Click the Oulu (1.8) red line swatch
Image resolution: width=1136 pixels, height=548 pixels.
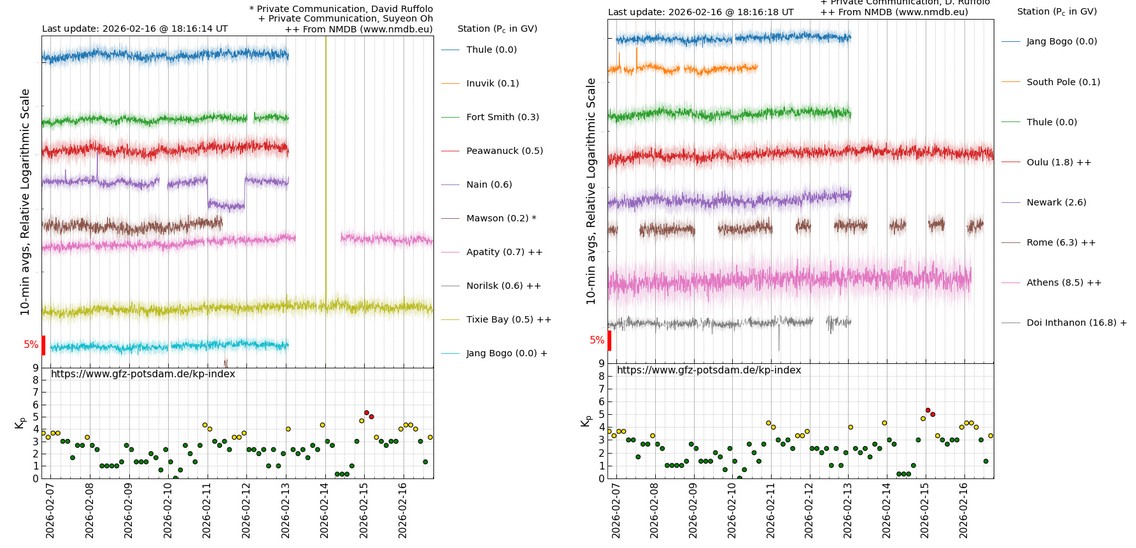(1011, 162)
